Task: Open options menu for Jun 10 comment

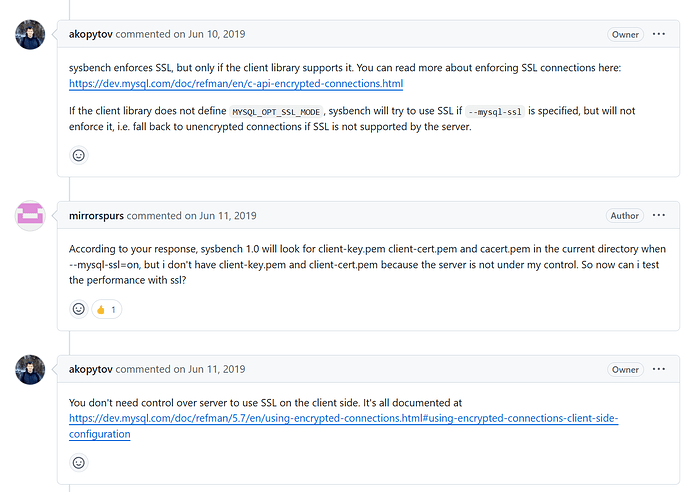Action: [659, 34]
